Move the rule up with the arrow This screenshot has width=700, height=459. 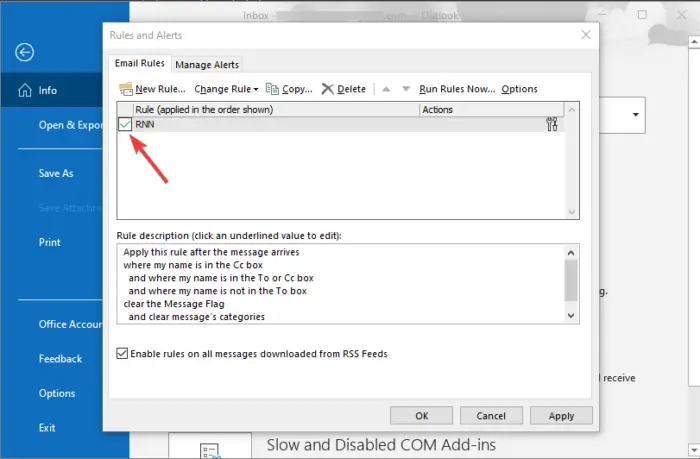point(386,89)
